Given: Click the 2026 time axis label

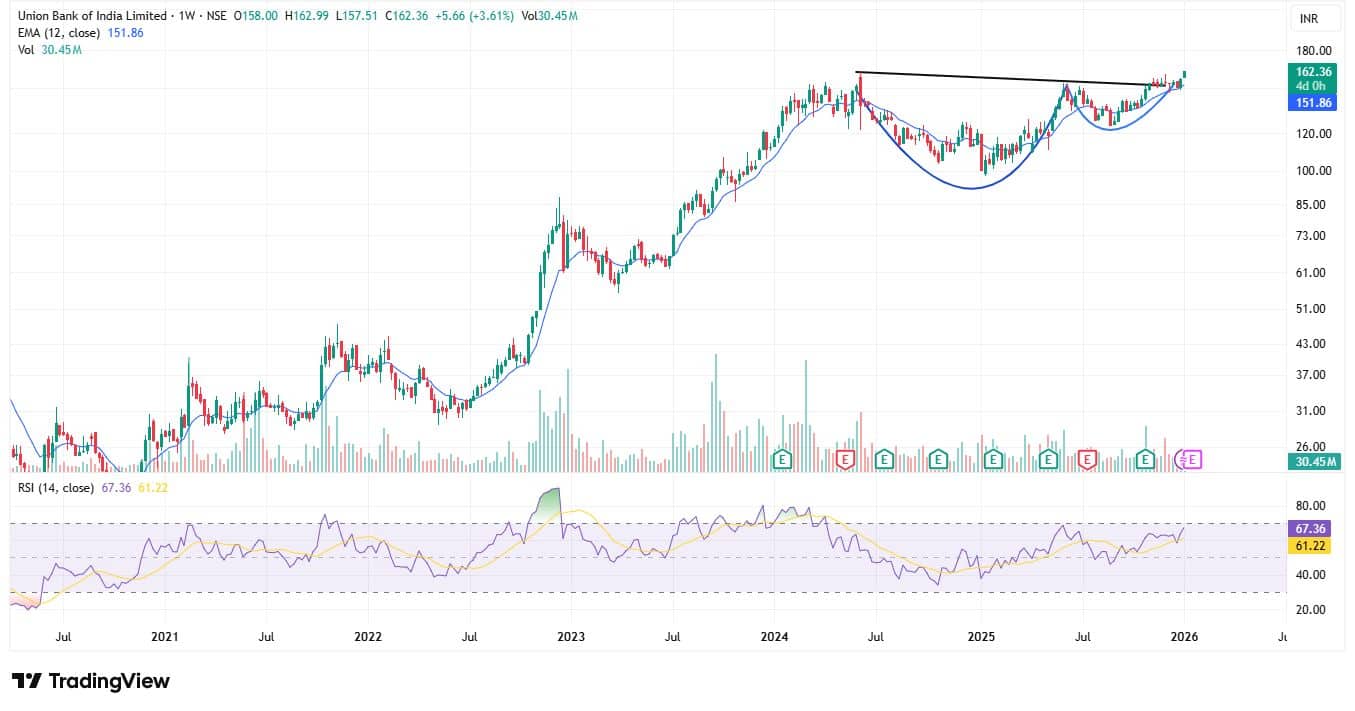Looking at the screenshot, I should [1184, 635].
